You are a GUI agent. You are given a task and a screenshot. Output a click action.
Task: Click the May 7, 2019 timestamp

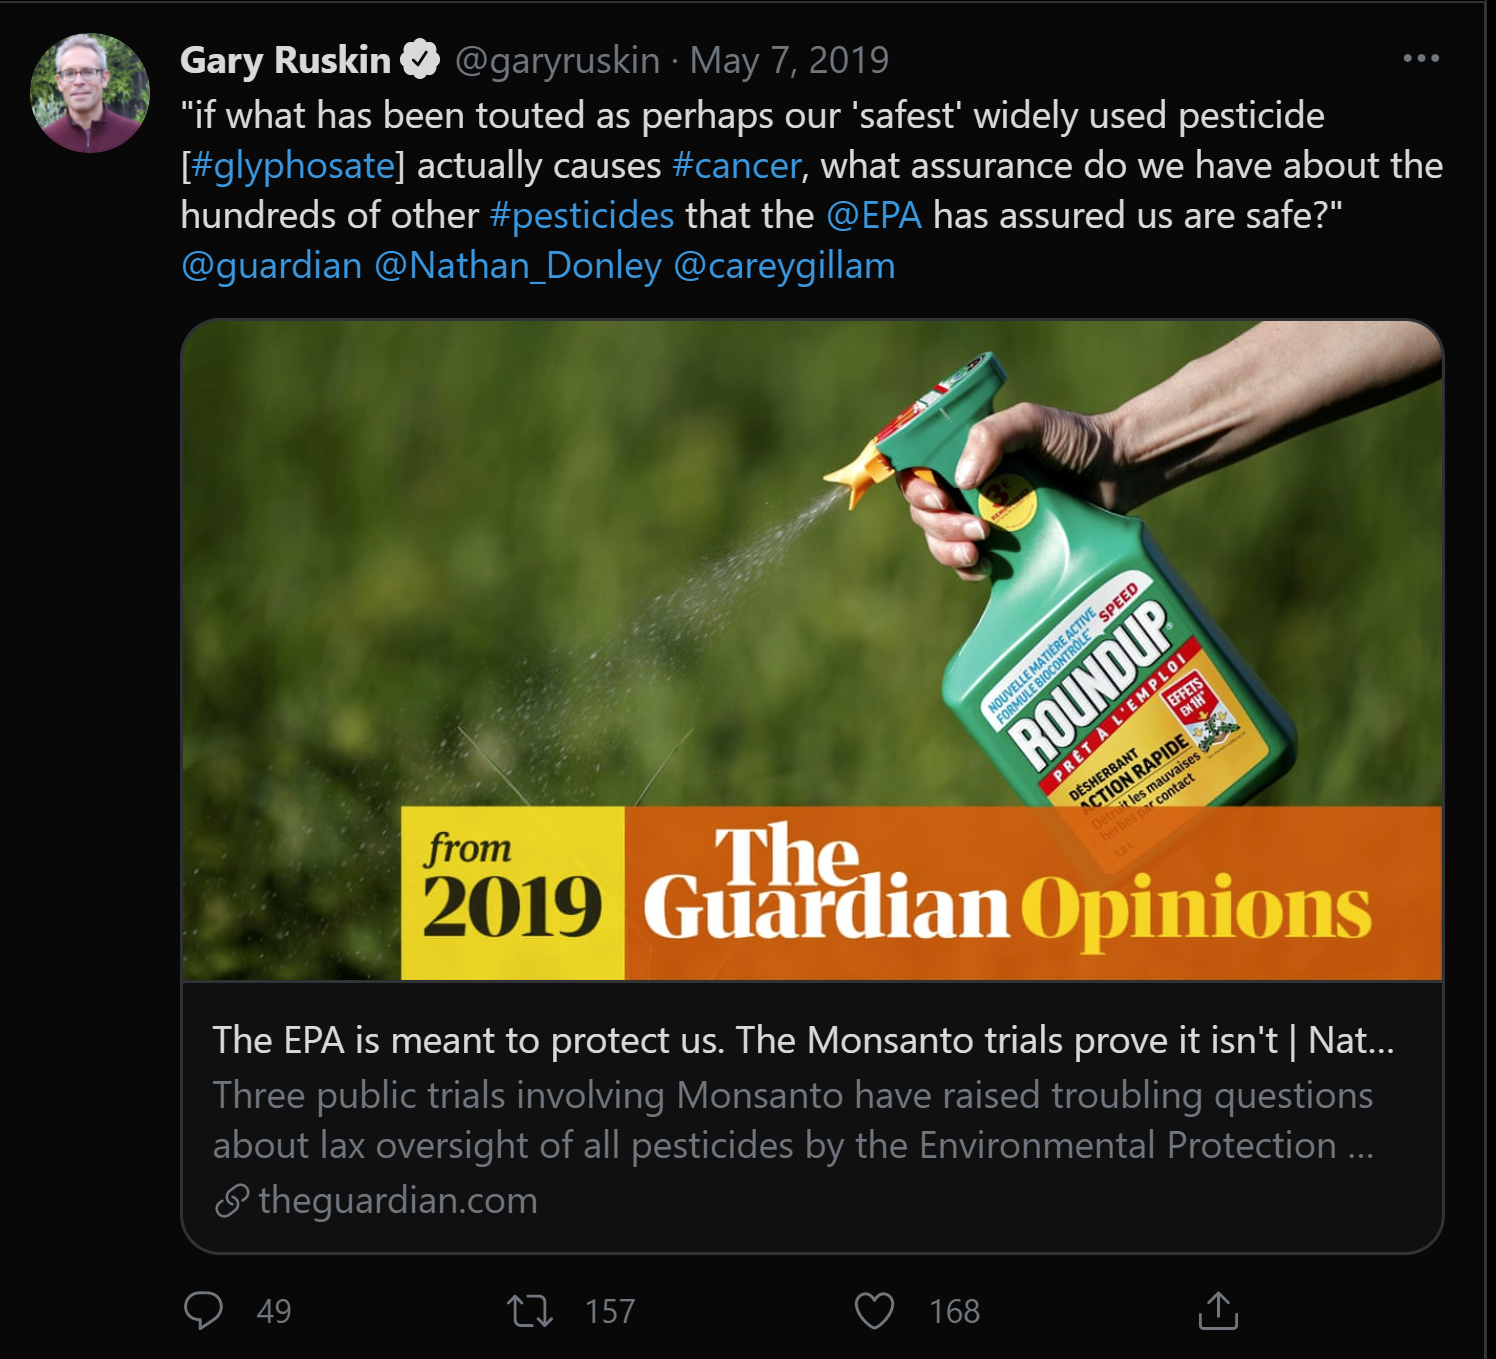(x=789, y=60)
